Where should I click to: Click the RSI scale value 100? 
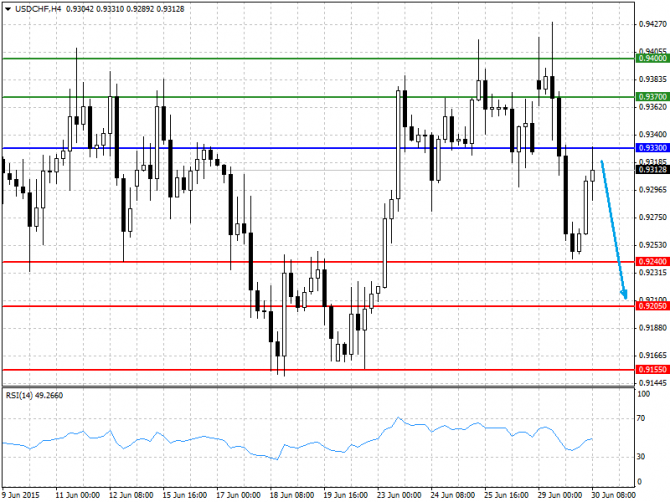(644, 394)
